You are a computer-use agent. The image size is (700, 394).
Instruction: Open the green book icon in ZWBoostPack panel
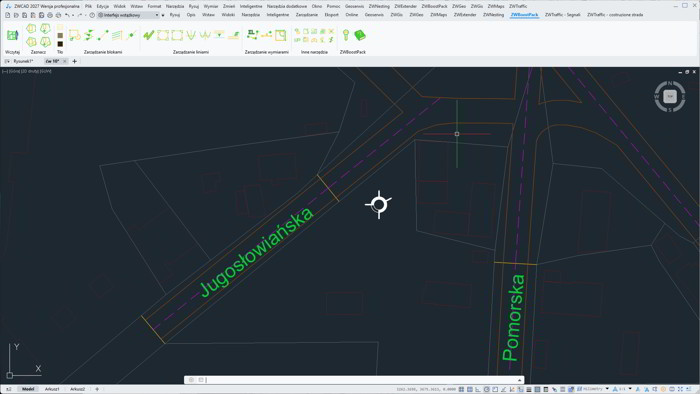360,35
